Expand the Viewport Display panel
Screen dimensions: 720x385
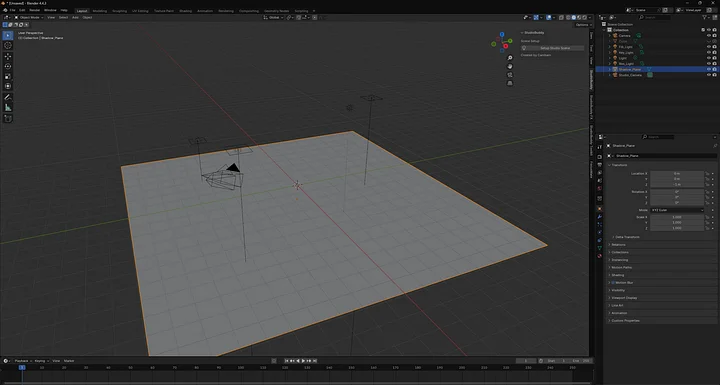(624, 298)
